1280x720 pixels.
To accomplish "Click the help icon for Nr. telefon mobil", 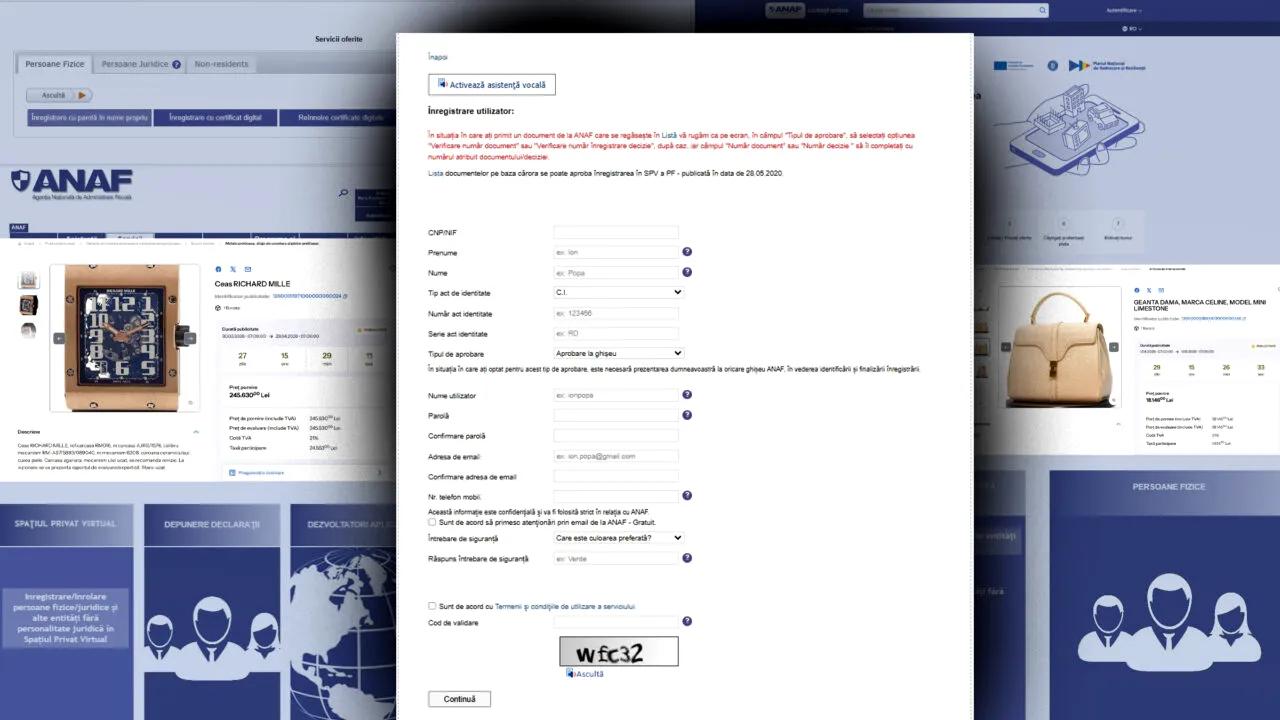I will [x=687, y=496].
